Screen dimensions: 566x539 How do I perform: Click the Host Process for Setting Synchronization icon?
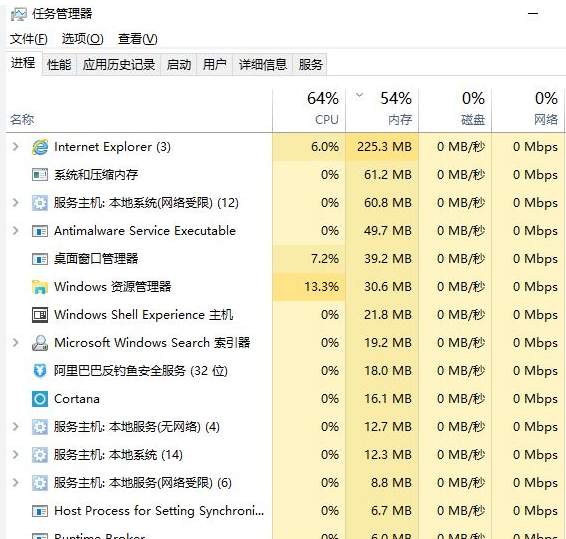point(40,511)
